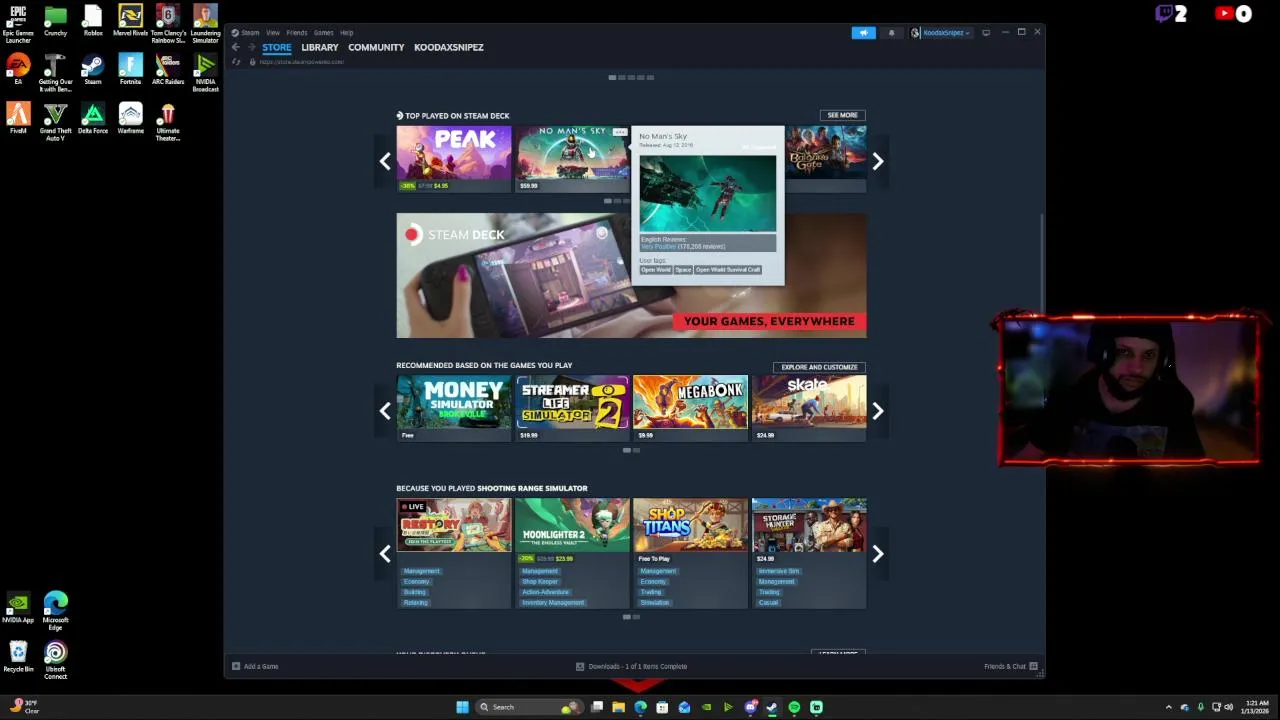
Task: Click See More for Top Played on Steam Deck
Action: 842,115
